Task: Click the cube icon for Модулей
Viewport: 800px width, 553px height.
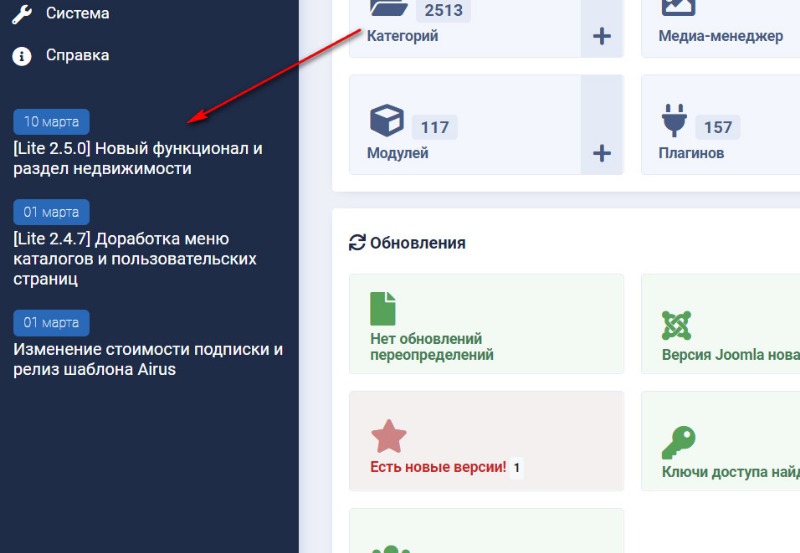Action: click(x=386, y=122)
